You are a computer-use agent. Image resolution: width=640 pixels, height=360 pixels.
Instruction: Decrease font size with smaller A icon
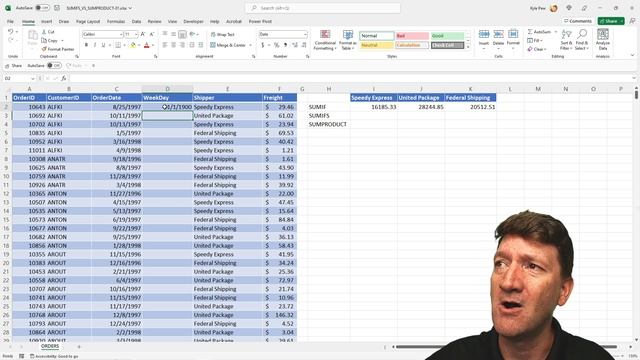pyautogui.click(x=151, y=34)
